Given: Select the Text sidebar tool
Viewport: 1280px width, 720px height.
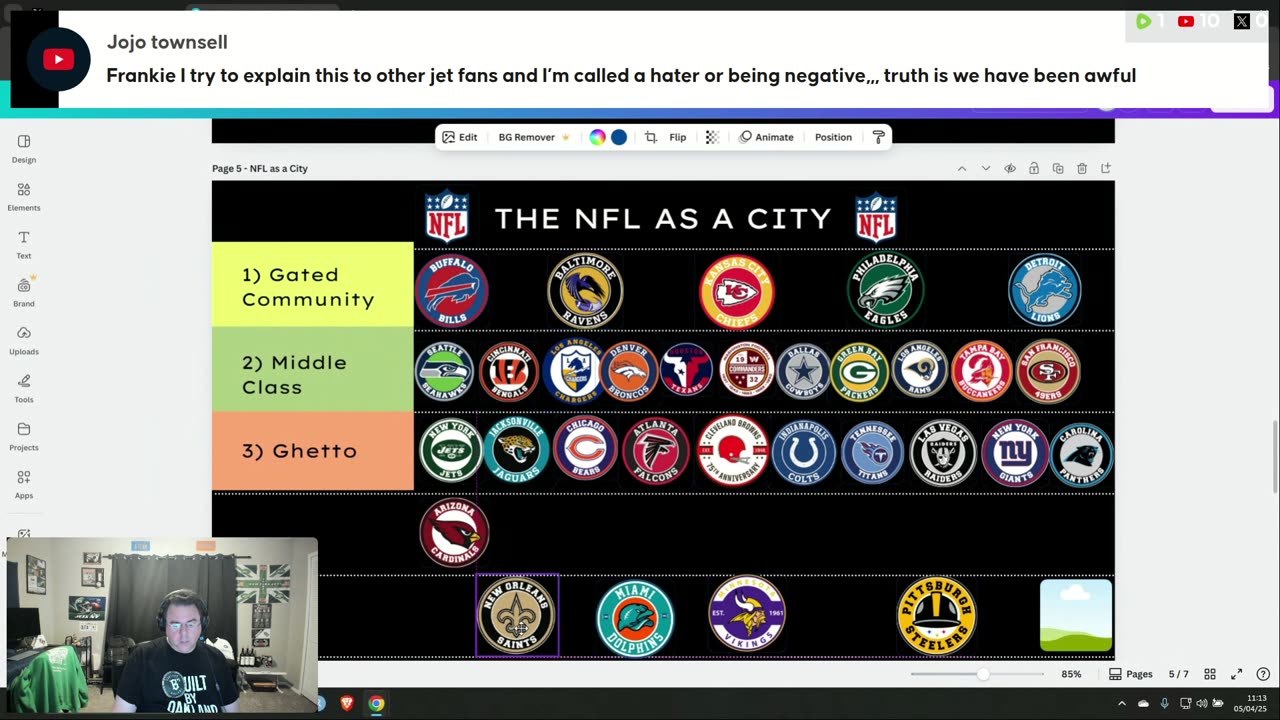Looking at the screenshot, I should (24, 245).
